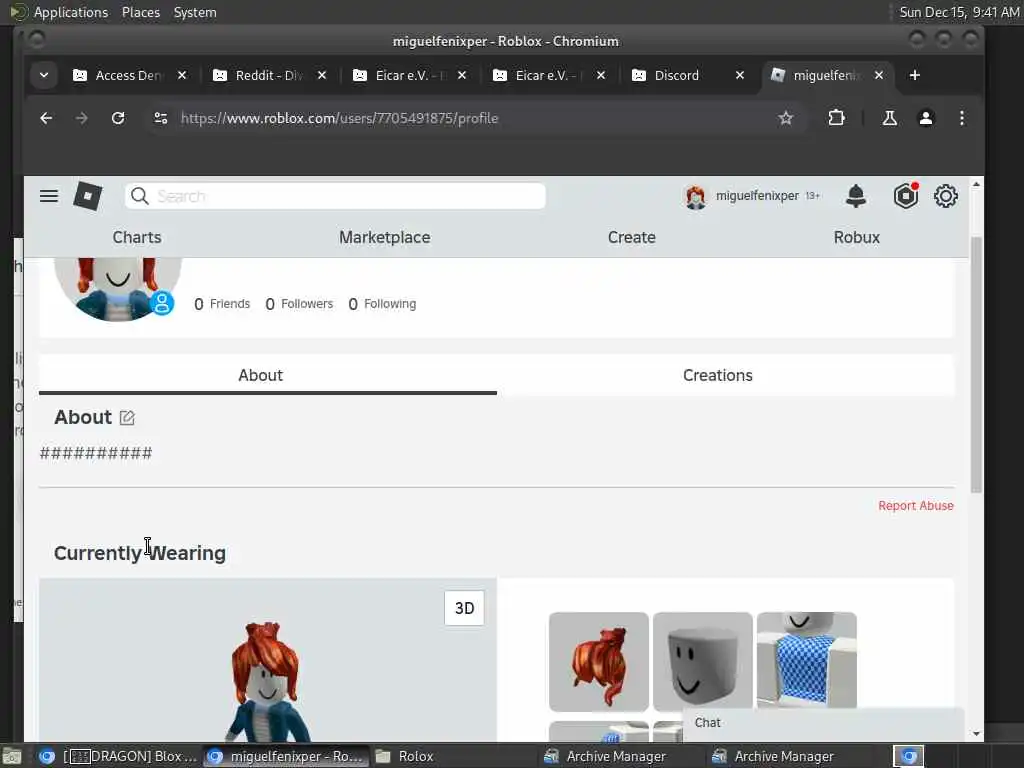Click the Roblox logo home icon

[x=88, y=196]
